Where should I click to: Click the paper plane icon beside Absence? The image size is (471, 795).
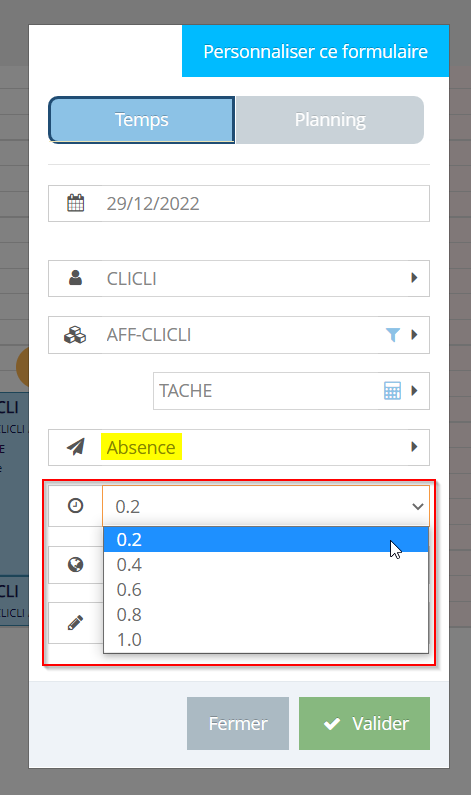pyautogui.click(x=76, y=447)
